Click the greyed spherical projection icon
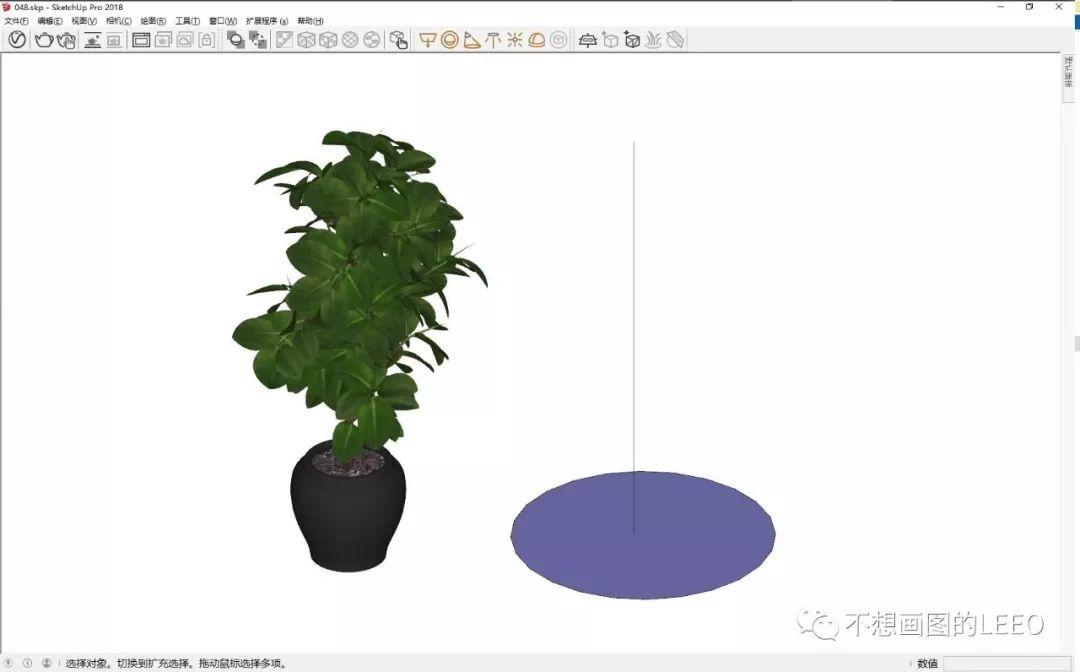This screenshot has height=672, width=1080. click(x=350, y=40)
